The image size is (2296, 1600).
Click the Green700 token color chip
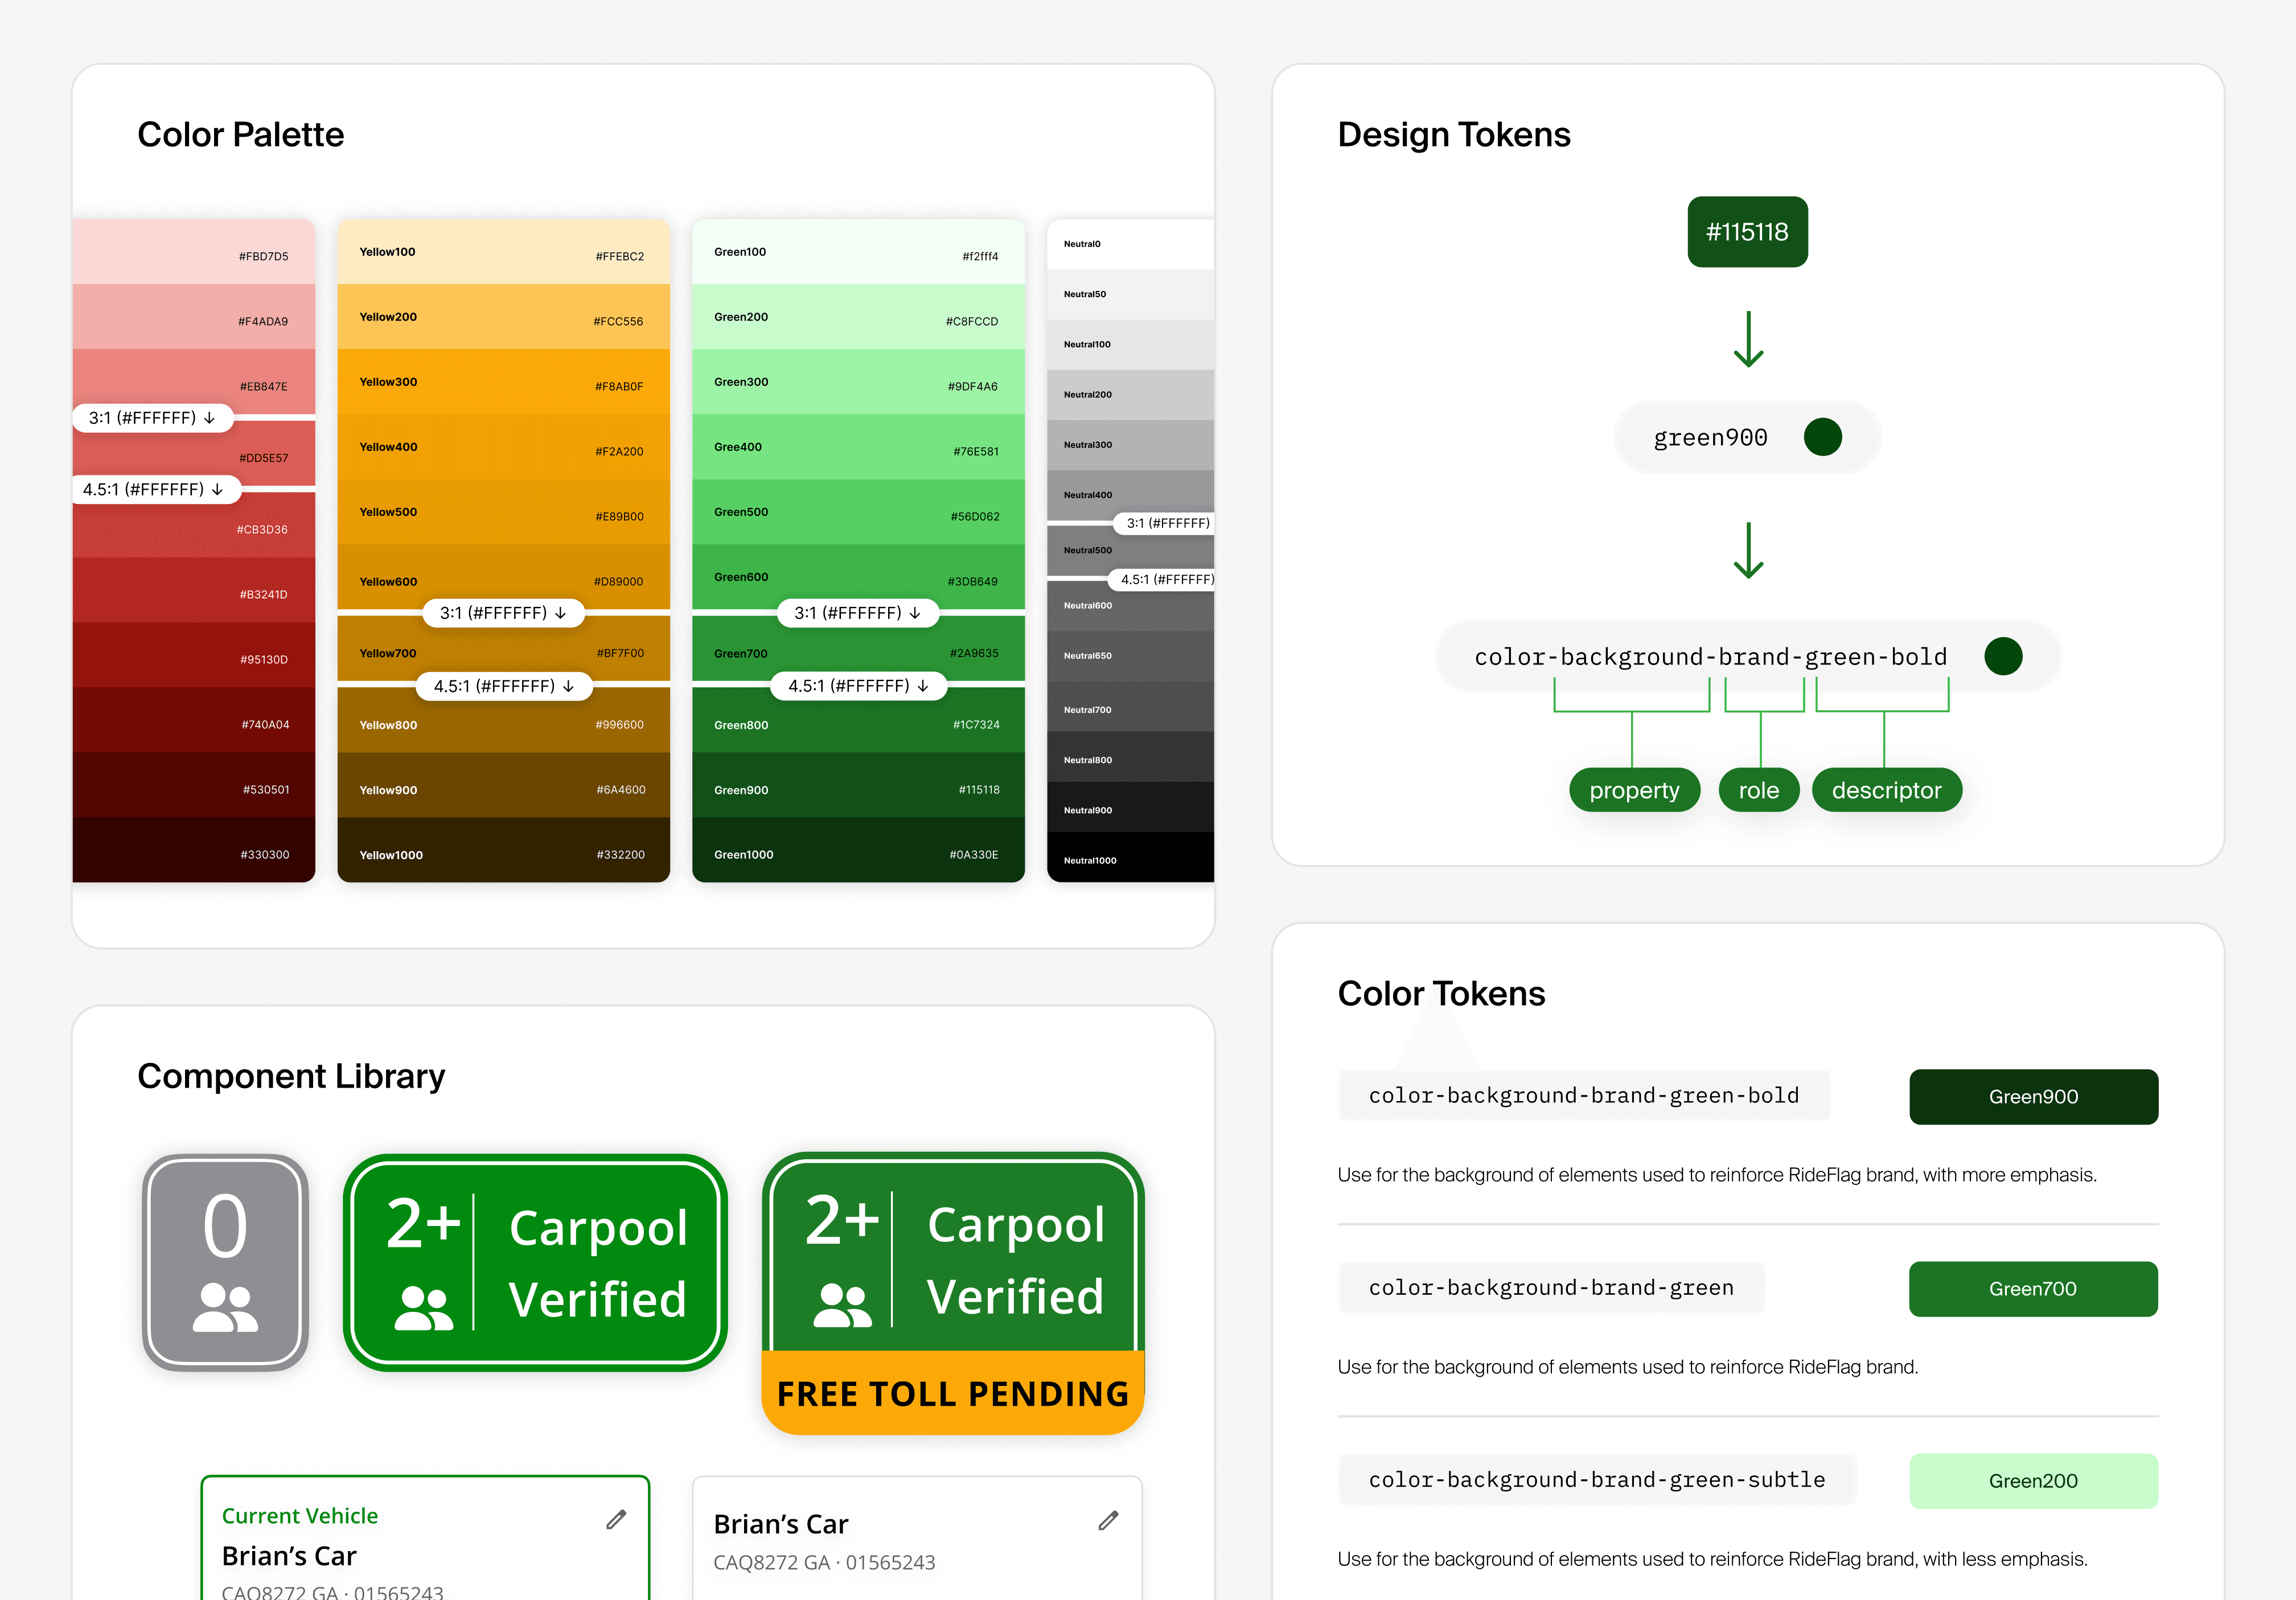click(x=2032, y=1289)
